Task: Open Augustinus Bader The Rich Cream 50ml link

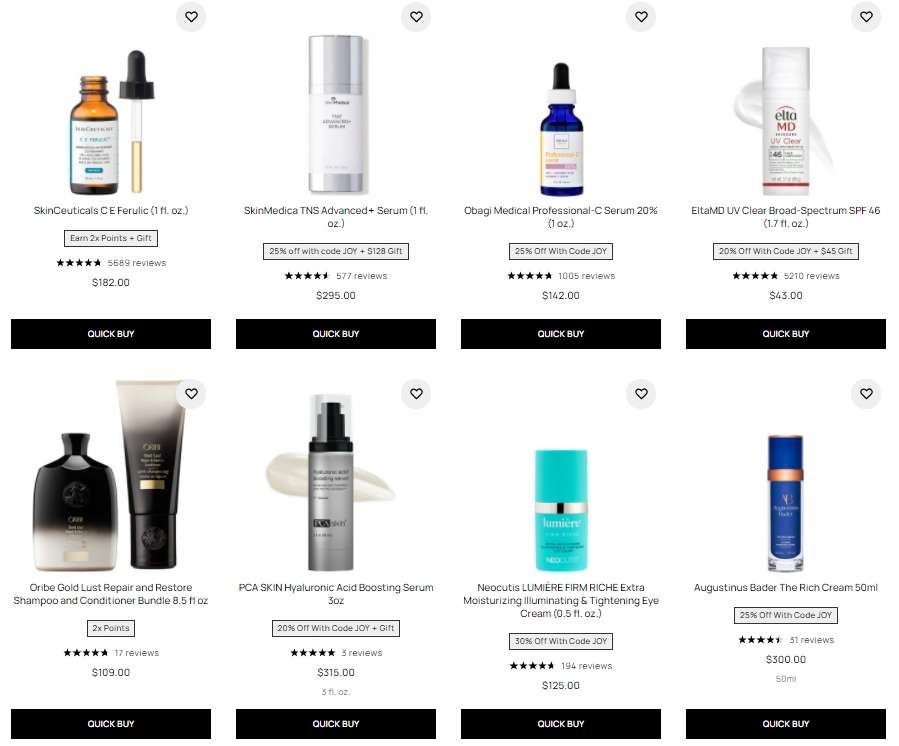Action: click(x=785, y=588)
